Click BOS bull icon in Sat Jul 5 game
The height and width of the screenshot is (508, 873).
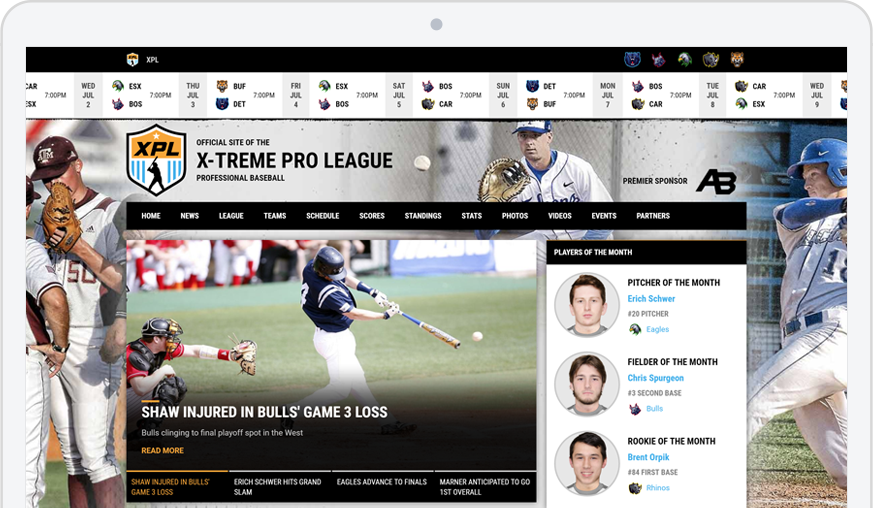tap(428, 86)
